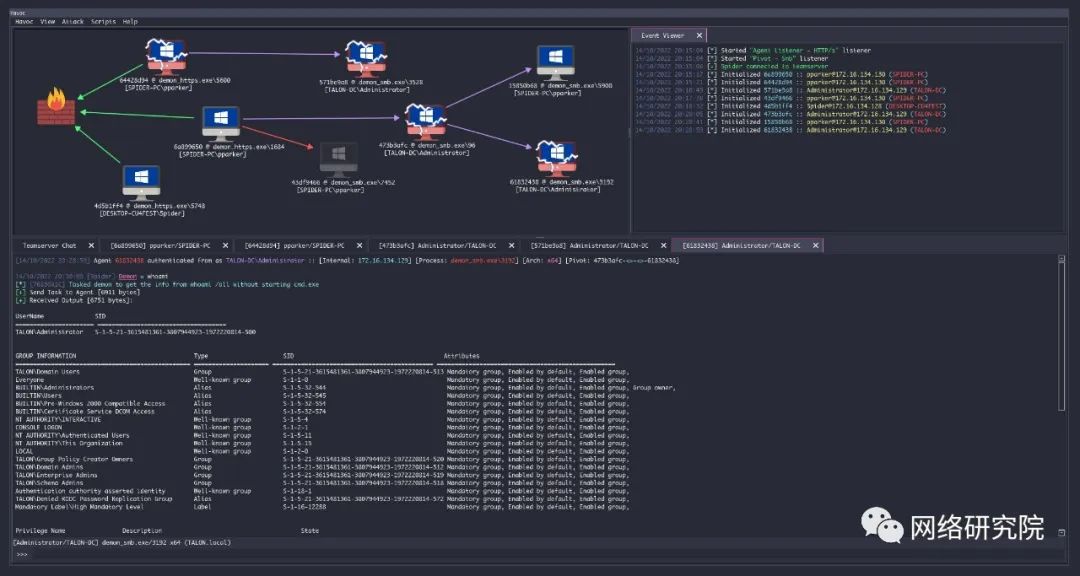Click the Initialized 571be9a8 Administrator event line
Image resolution: width=1080 pixels, height=576 pixels.
(x=790, y=90)
